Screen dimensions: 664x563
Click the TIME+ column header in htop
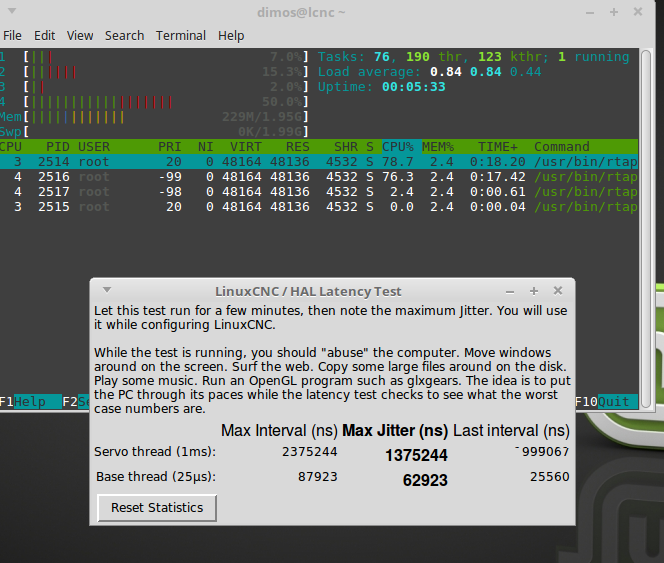coord(498,147)
